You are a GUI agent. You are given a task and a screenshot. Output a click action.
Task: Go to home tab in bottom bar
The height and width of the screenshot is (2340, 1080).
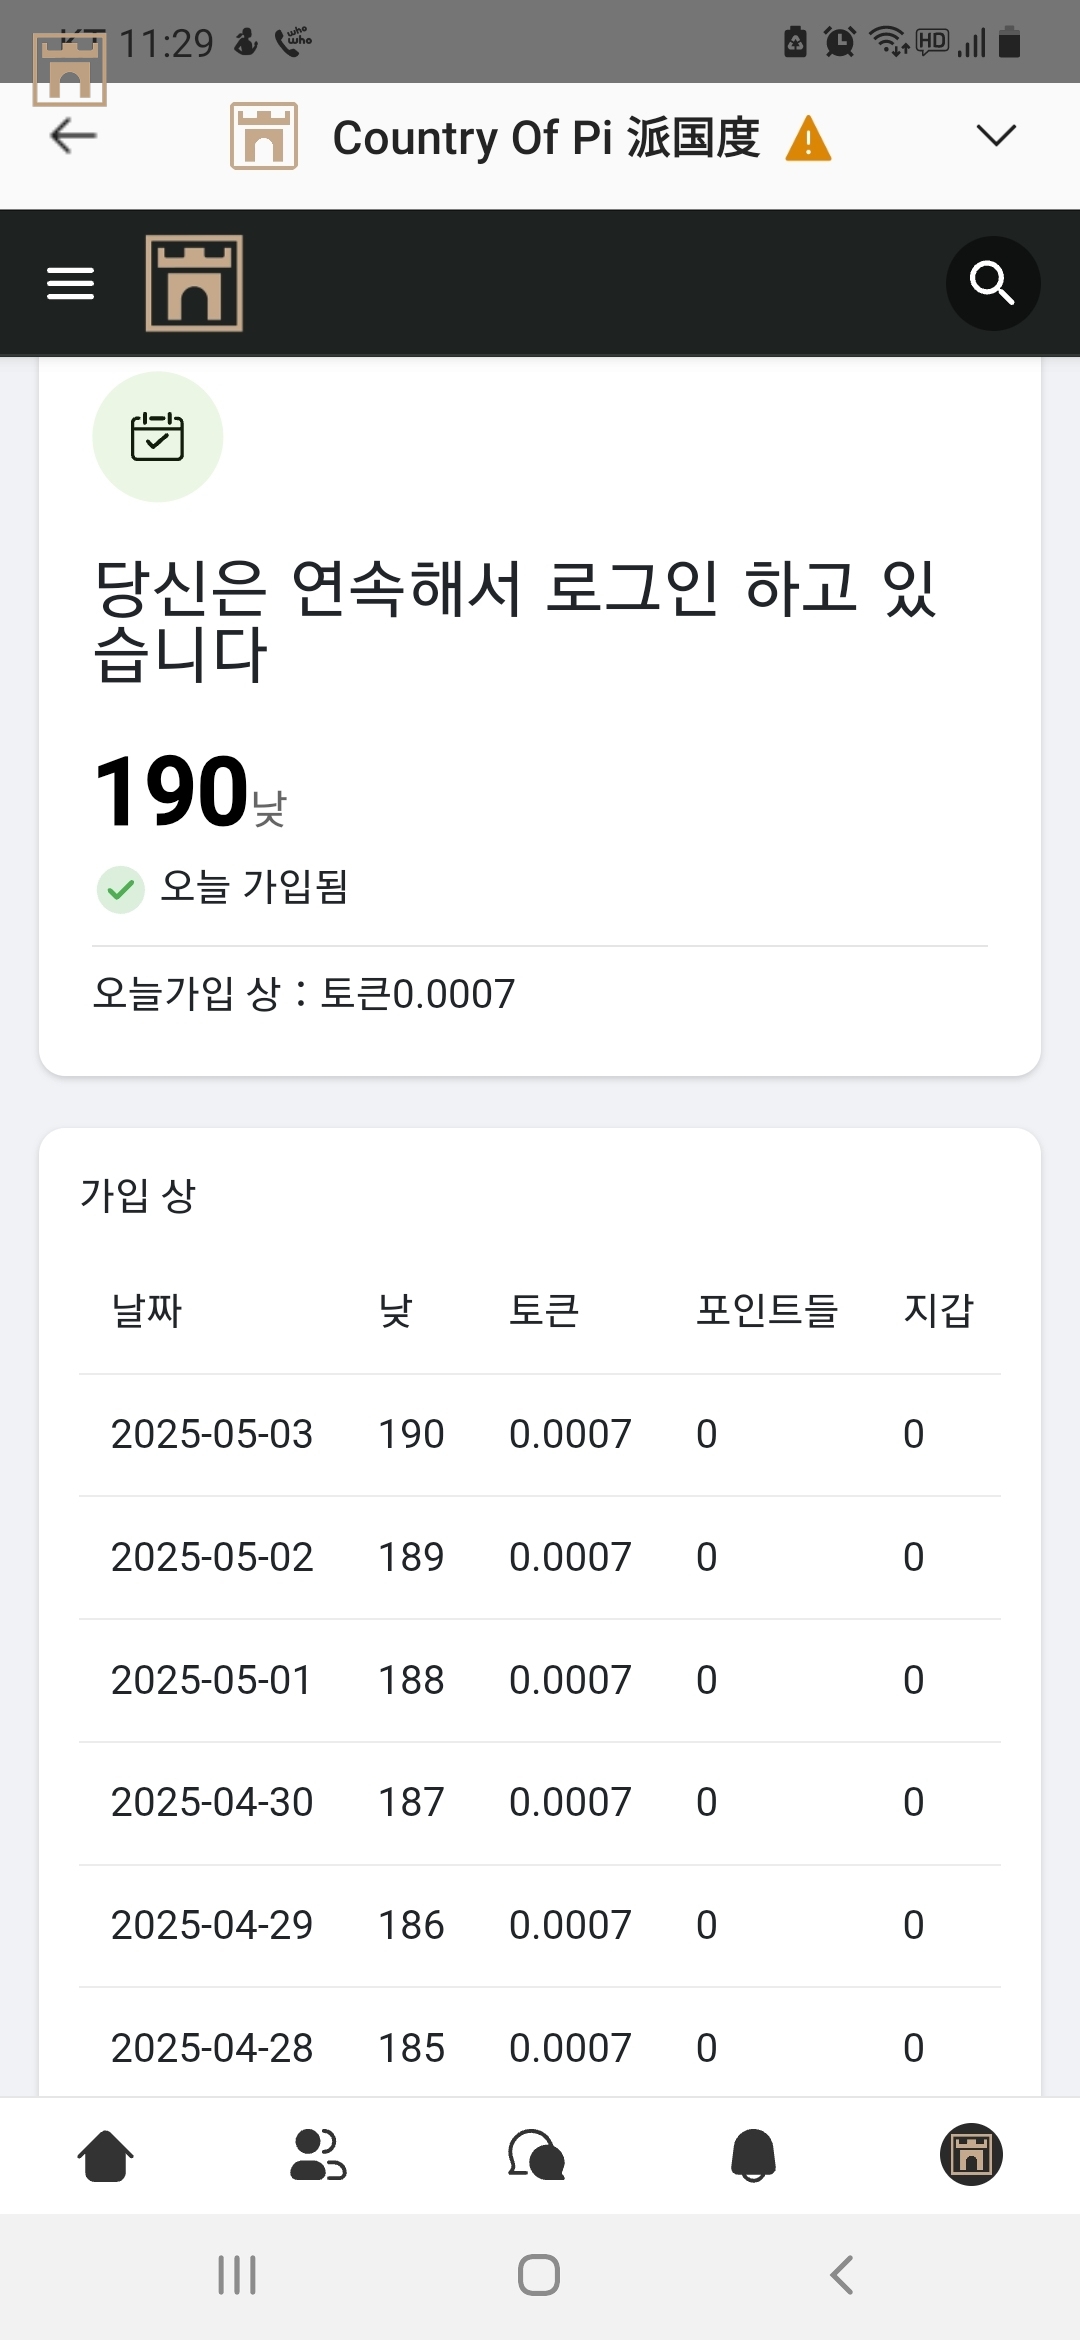(x=105, y=2155)
